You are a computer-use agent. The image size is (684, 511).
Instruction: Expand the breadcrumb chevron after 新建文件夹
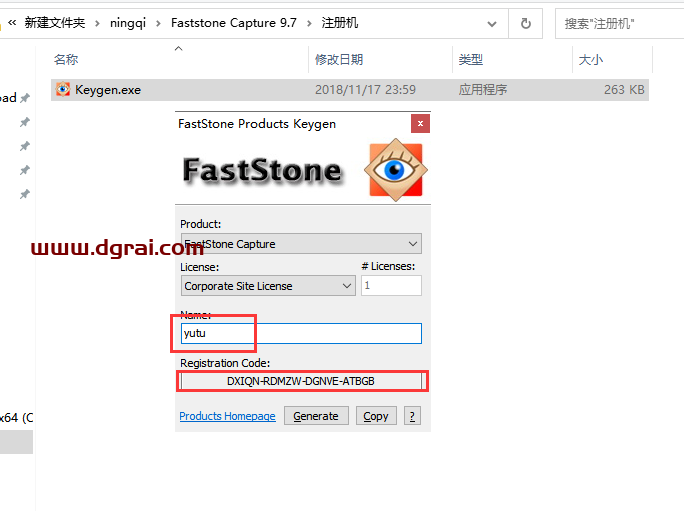97,23
